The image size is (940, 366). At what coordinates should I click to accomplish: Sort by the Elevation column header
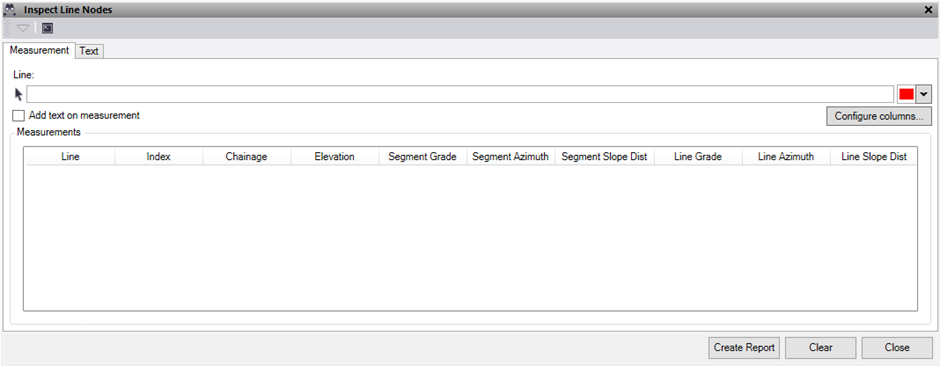(335, 157)
